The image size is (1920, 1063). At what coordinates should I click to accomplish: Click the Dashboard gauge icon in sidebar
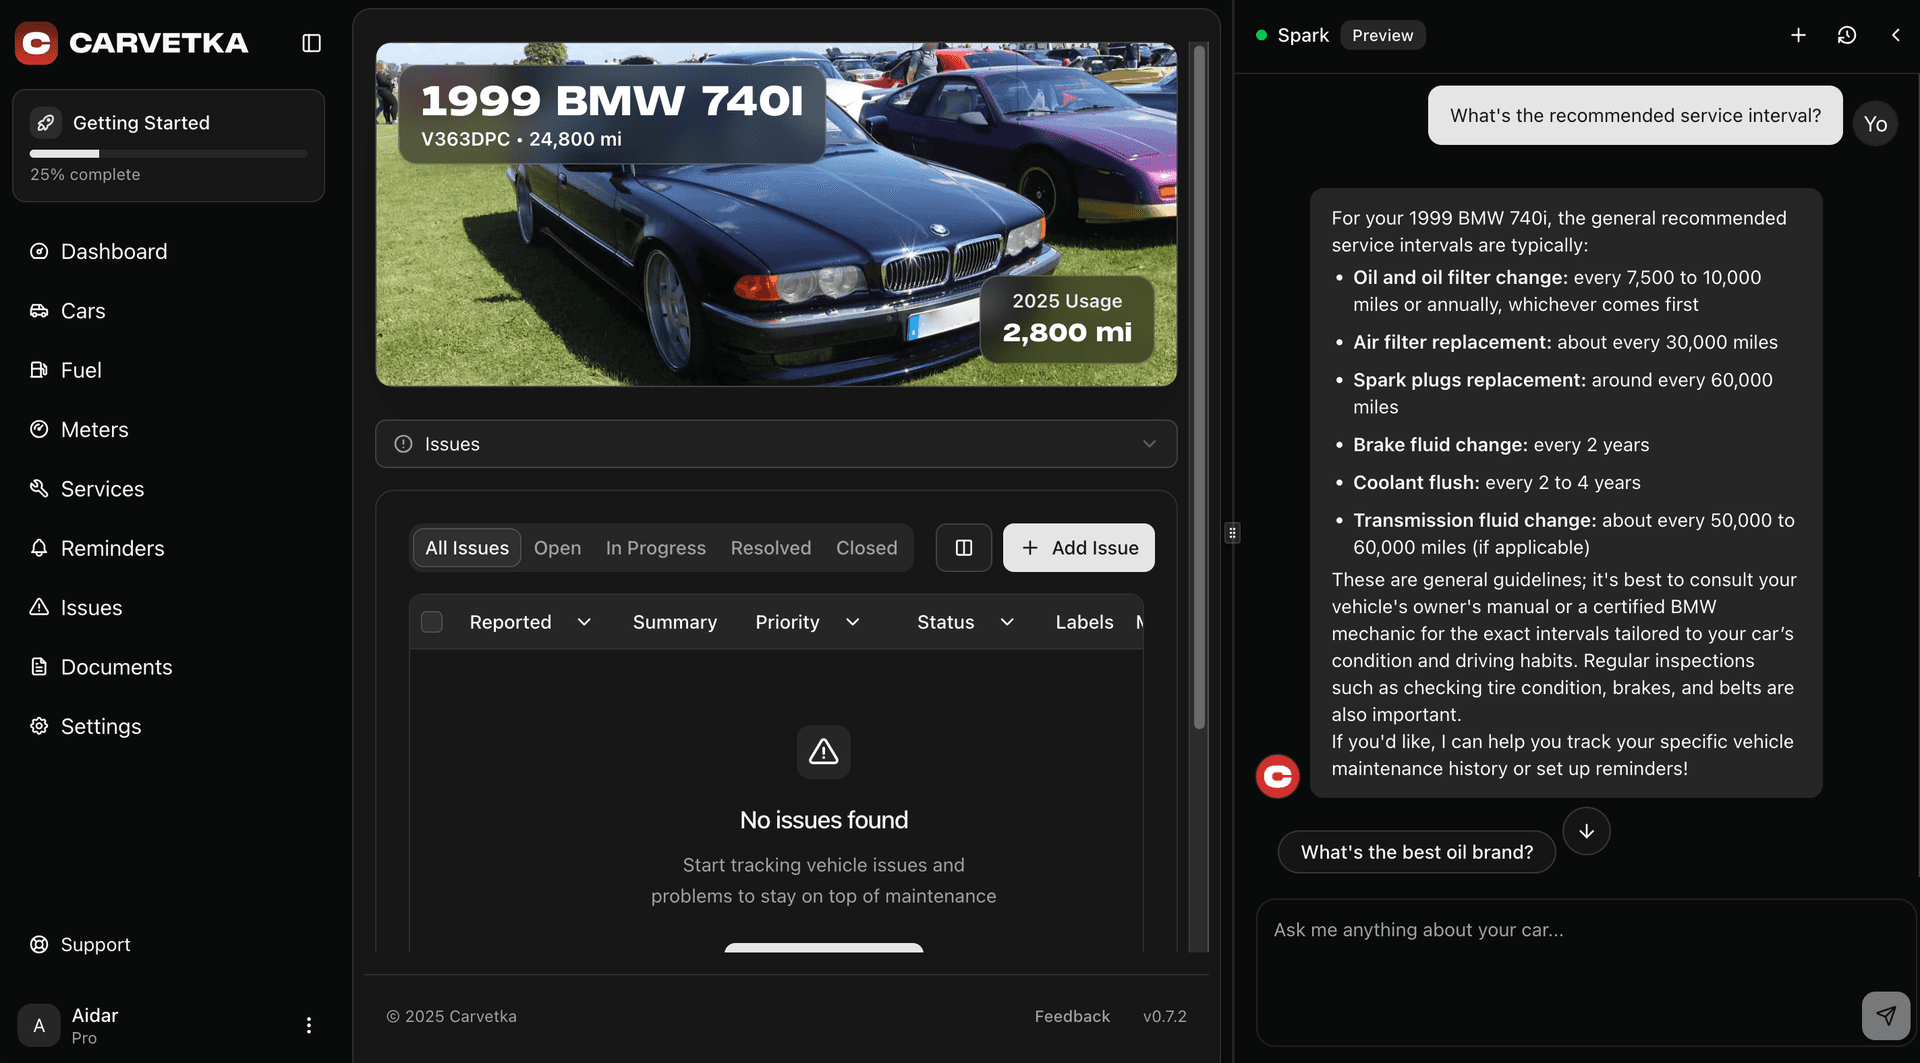click(39, 251)
